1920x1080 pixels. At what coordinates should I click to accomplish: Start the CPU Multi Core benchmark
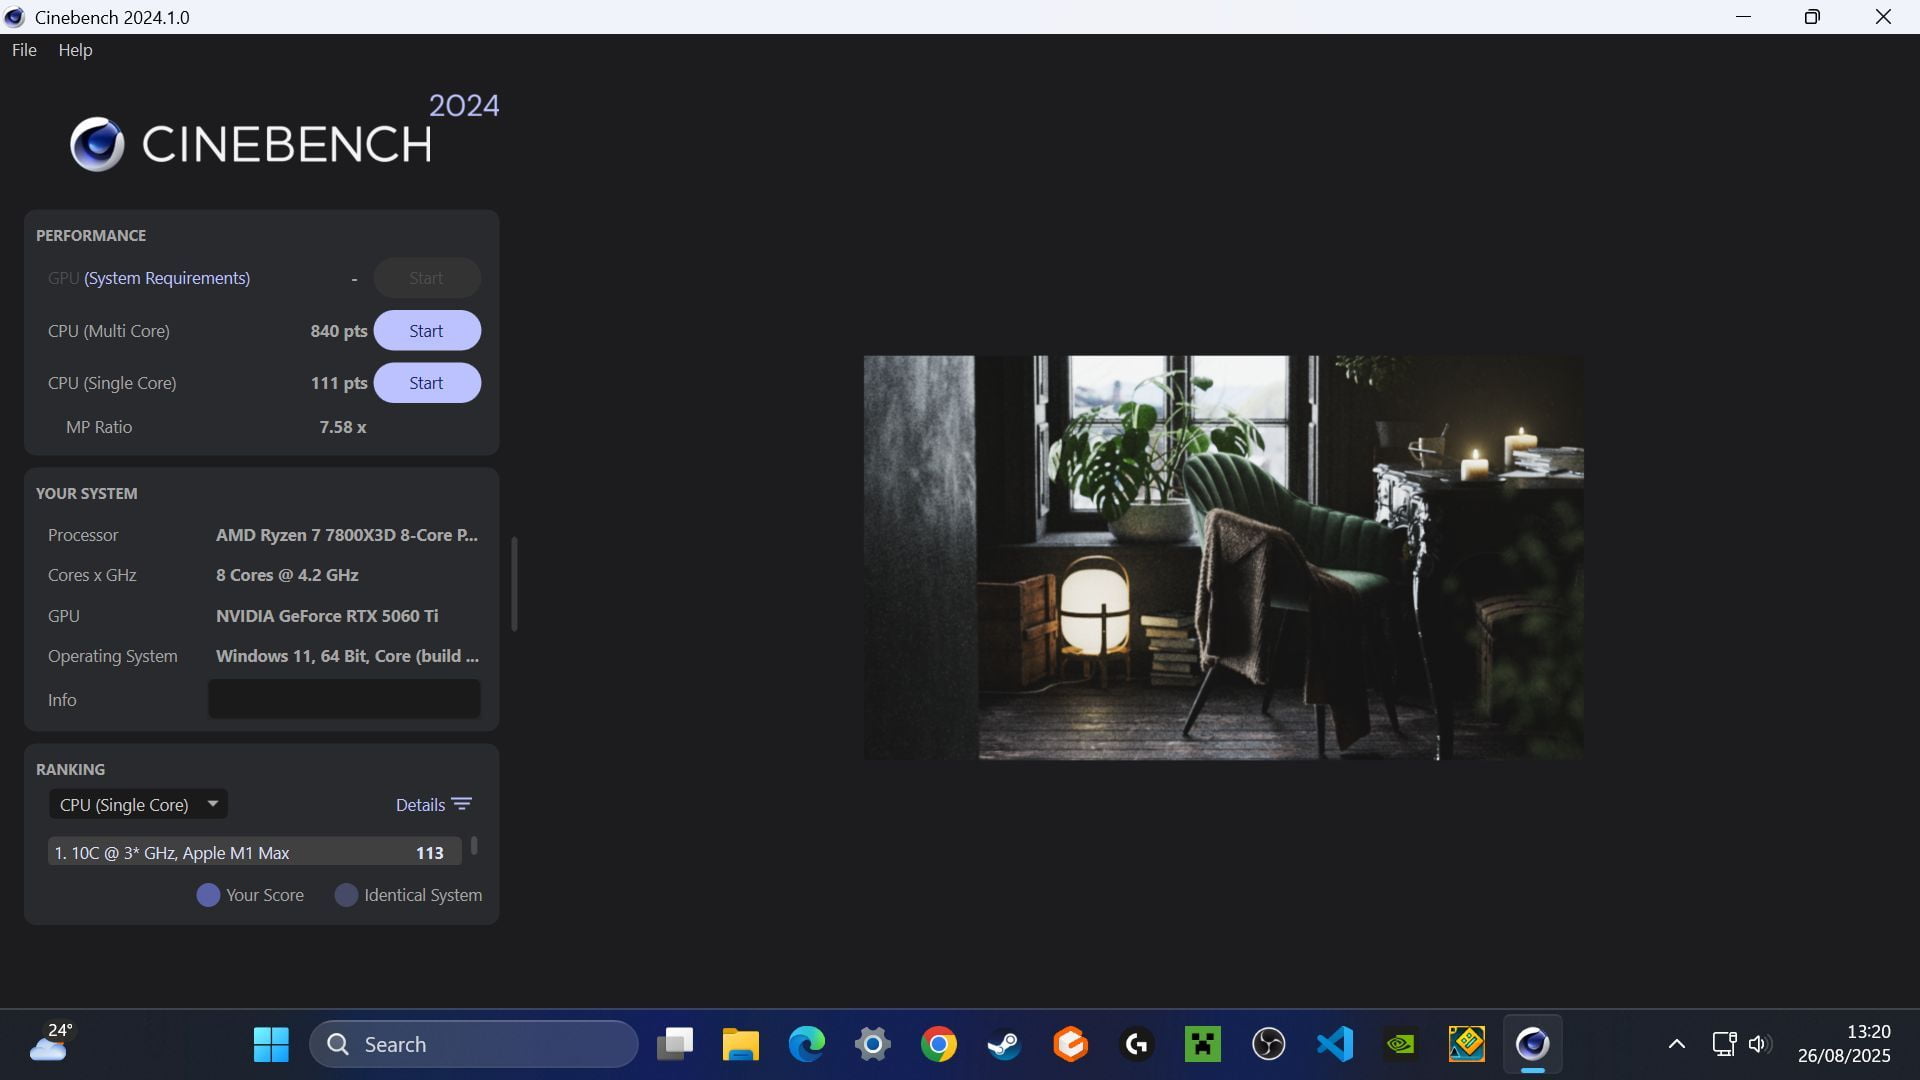(x=427, y=331)
